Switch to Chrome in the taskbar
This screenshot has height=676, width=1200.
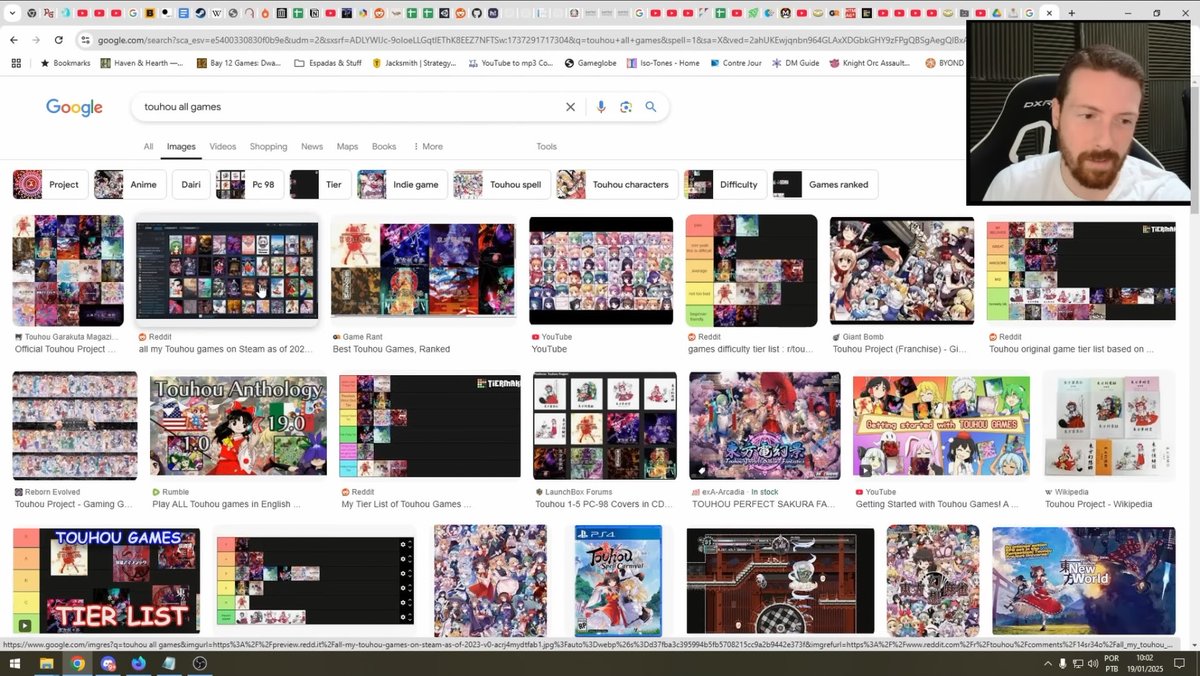point(77,663)
